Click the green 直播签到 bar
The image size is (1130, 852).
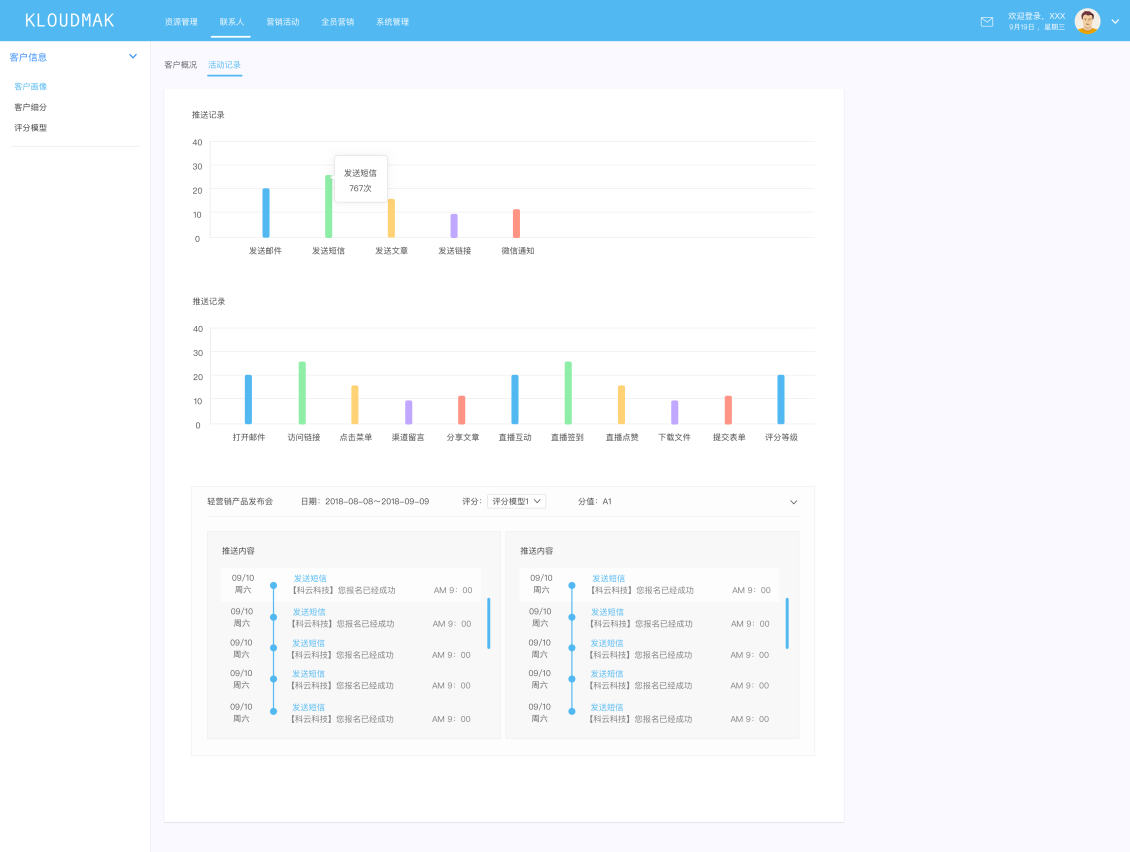pyautogui.click(x=568, y=393)
